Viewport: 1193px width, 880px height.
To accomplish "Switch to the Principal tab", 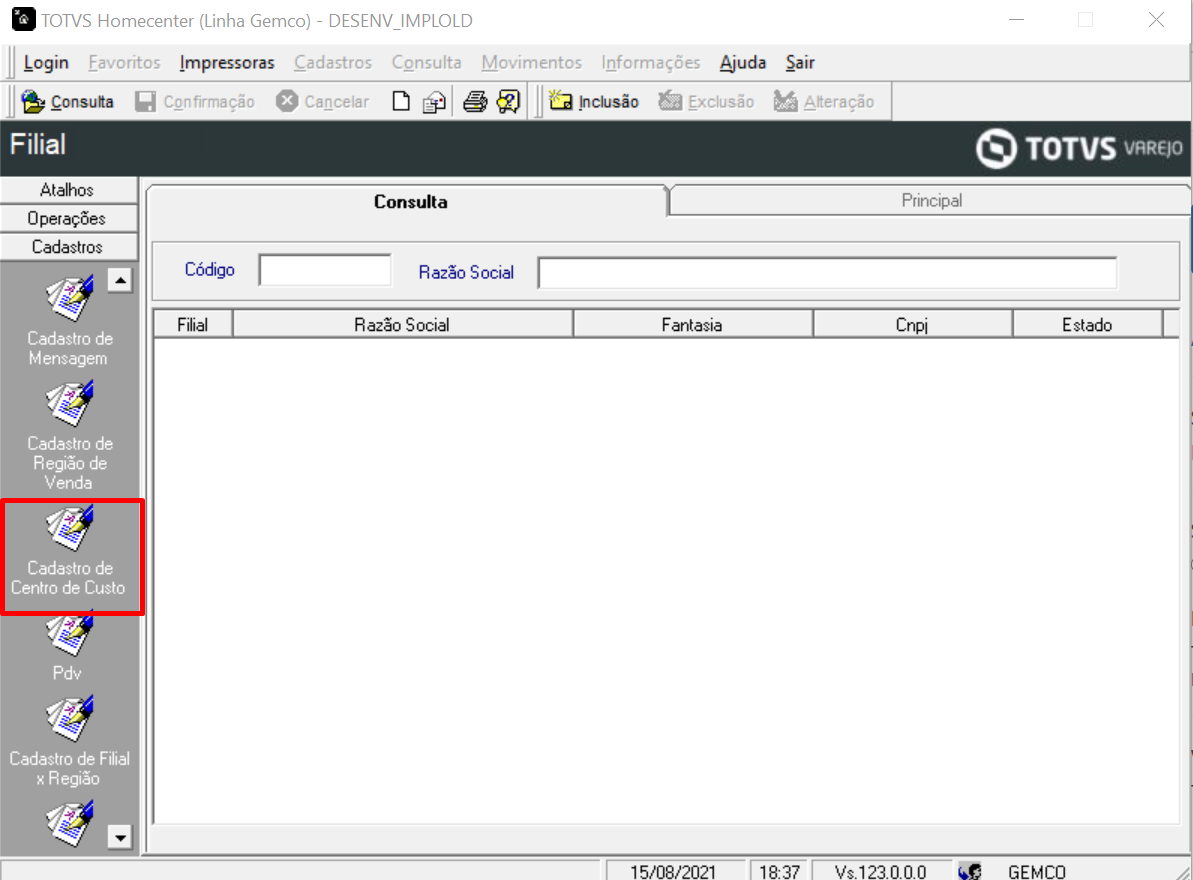I will tap(931, 201).
